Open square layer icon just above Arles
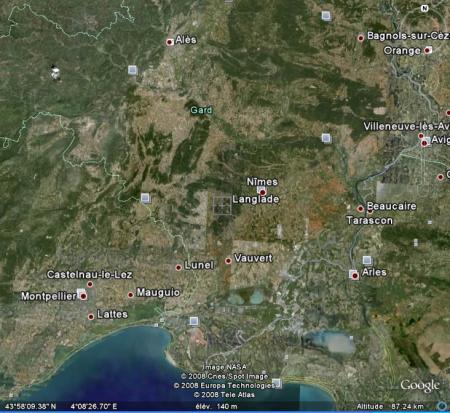Screen dimensions: 450x413 (x=367, y=260)
